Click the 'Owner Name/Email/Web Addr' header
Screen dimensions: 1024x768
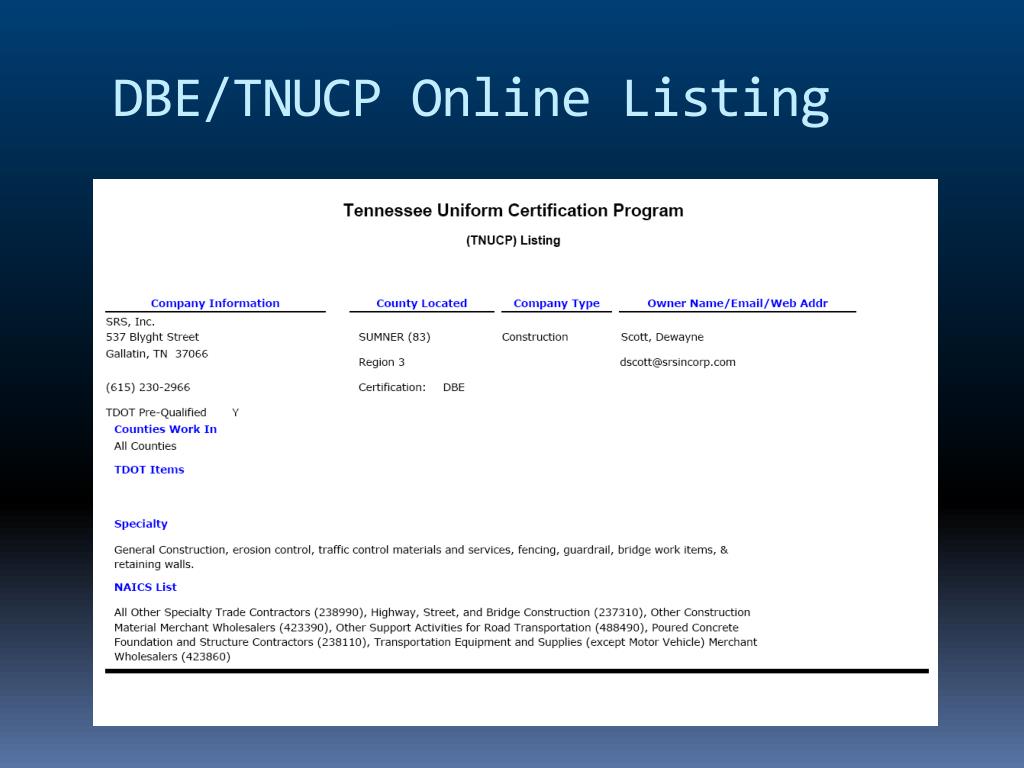click(x=737, y=303)
